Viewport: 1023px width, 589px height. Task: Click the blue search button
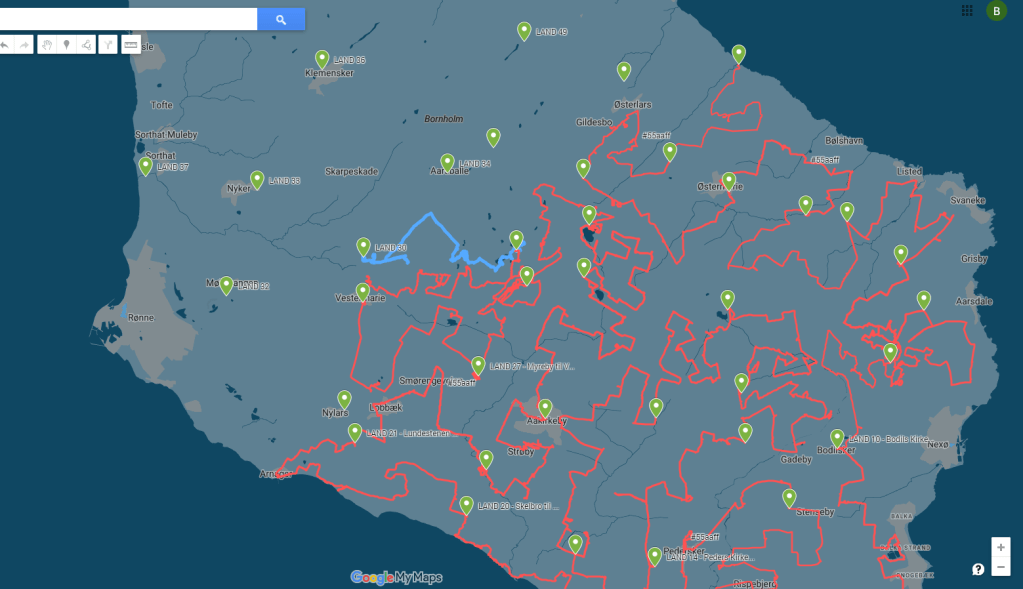click(281, 19)
